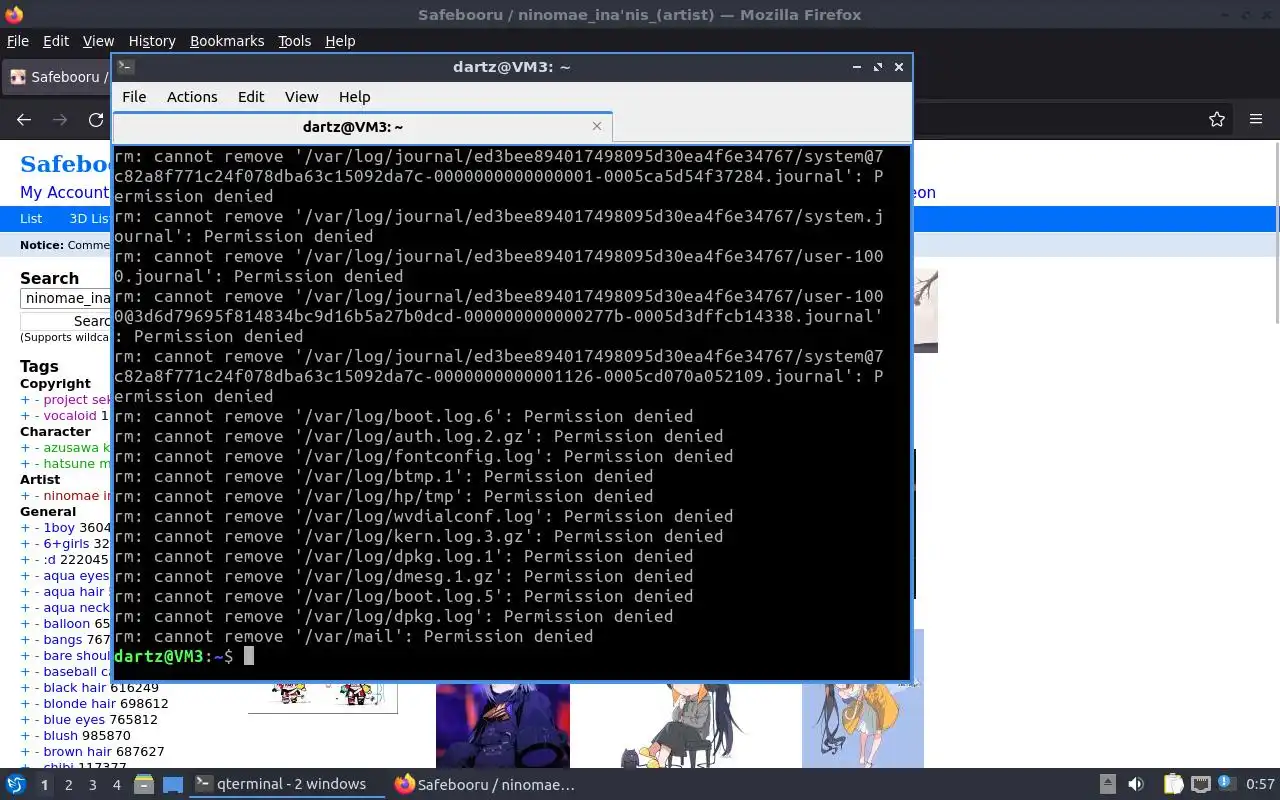Image resolution: width=1280 pixels, height=800 pixels.
Task: Exclude the balloon tag with its minus sign
Action: pyautogui.click(x=36, y=623)
